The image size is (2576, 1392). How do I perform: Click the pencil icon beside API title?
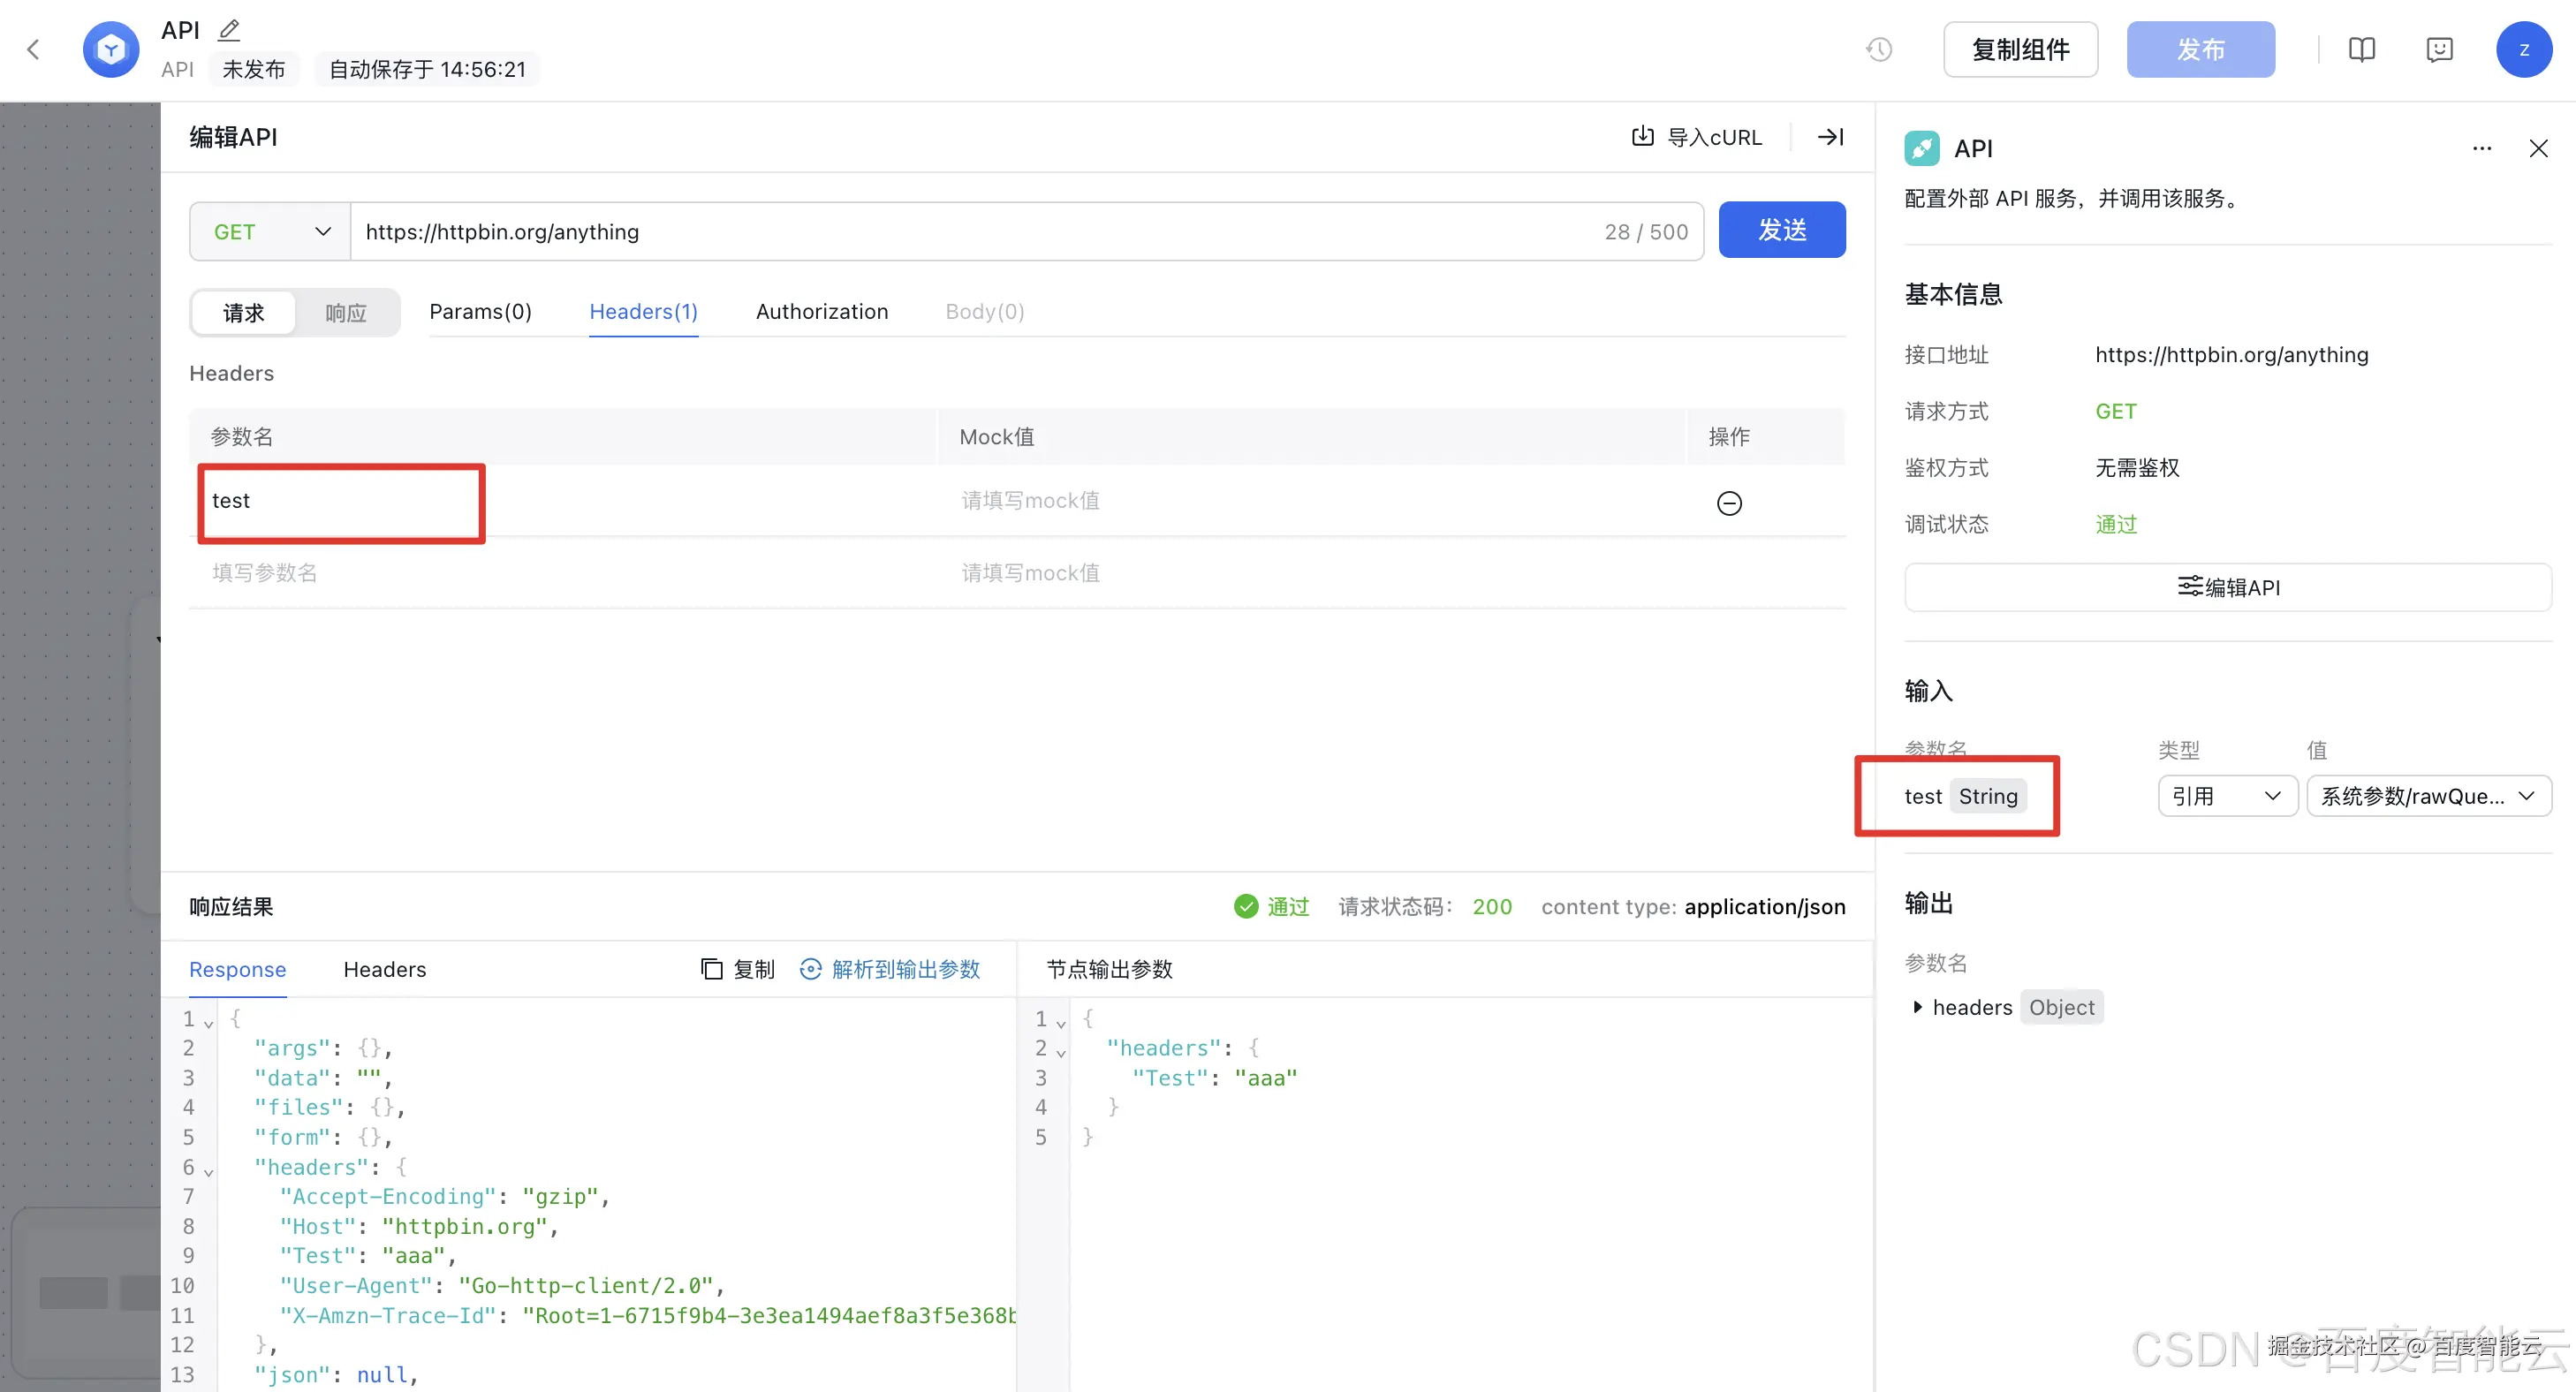point(229,30)
